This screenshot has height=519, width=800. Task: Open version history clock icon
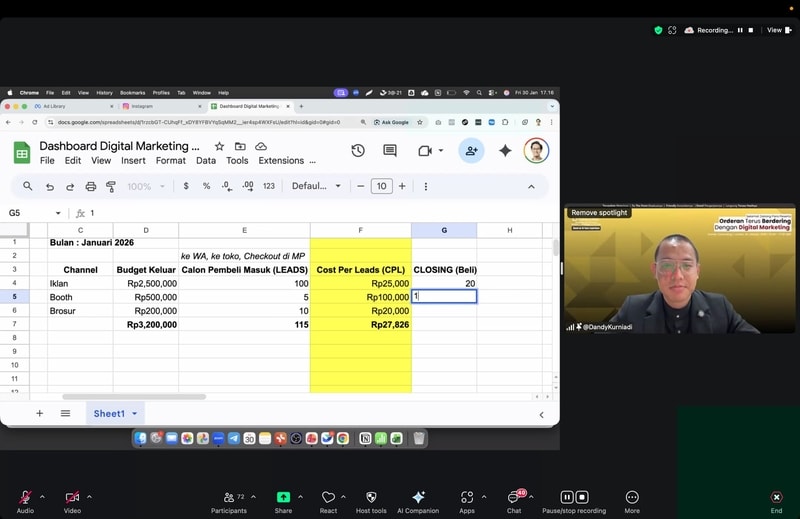(x=358, y=151)
